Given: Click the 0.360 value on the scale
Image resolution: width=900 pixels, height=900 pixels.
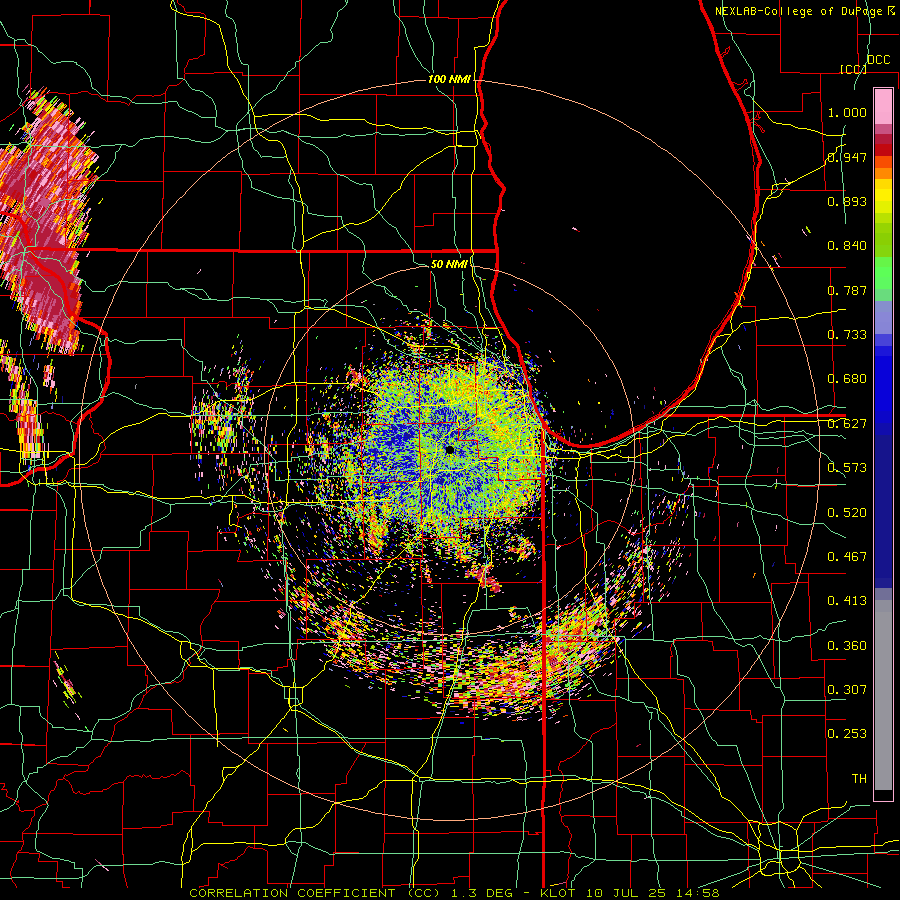Looking at the screenshot, I should coord(847,646).
